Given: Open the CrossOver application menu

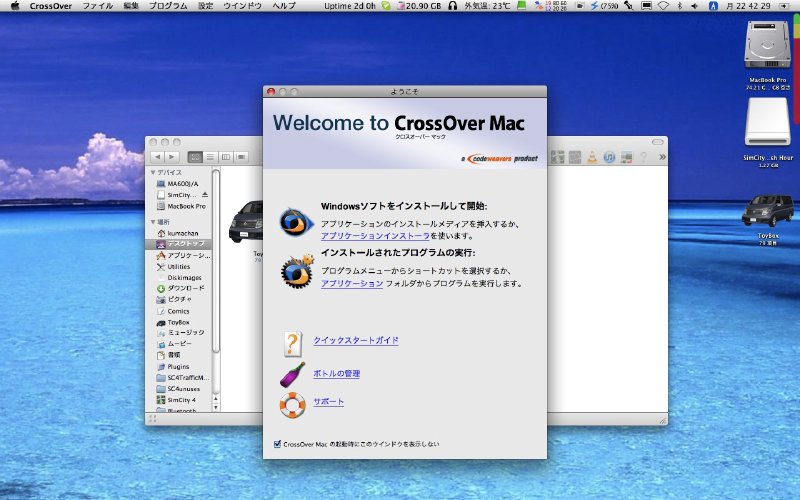Looking at the screenshot, I should click(x=51, y=6).
